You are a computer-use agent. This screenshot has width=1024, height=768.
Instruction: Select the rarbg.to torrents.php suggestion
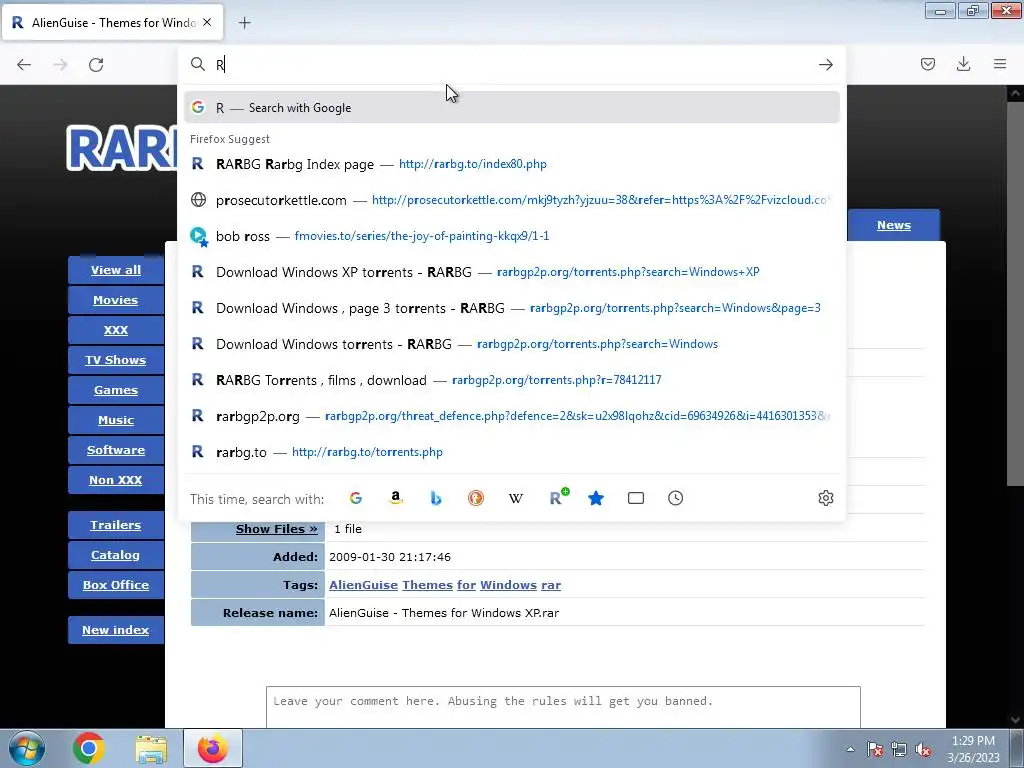click(511, 452)
